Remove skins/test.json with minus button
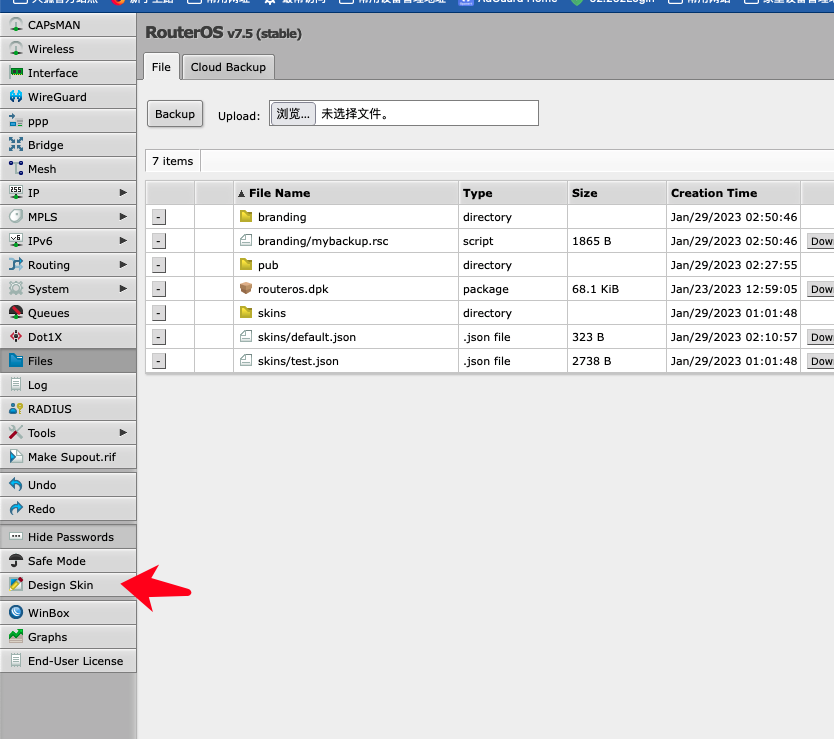Screen dimensions: 834x739 [159, 361]
